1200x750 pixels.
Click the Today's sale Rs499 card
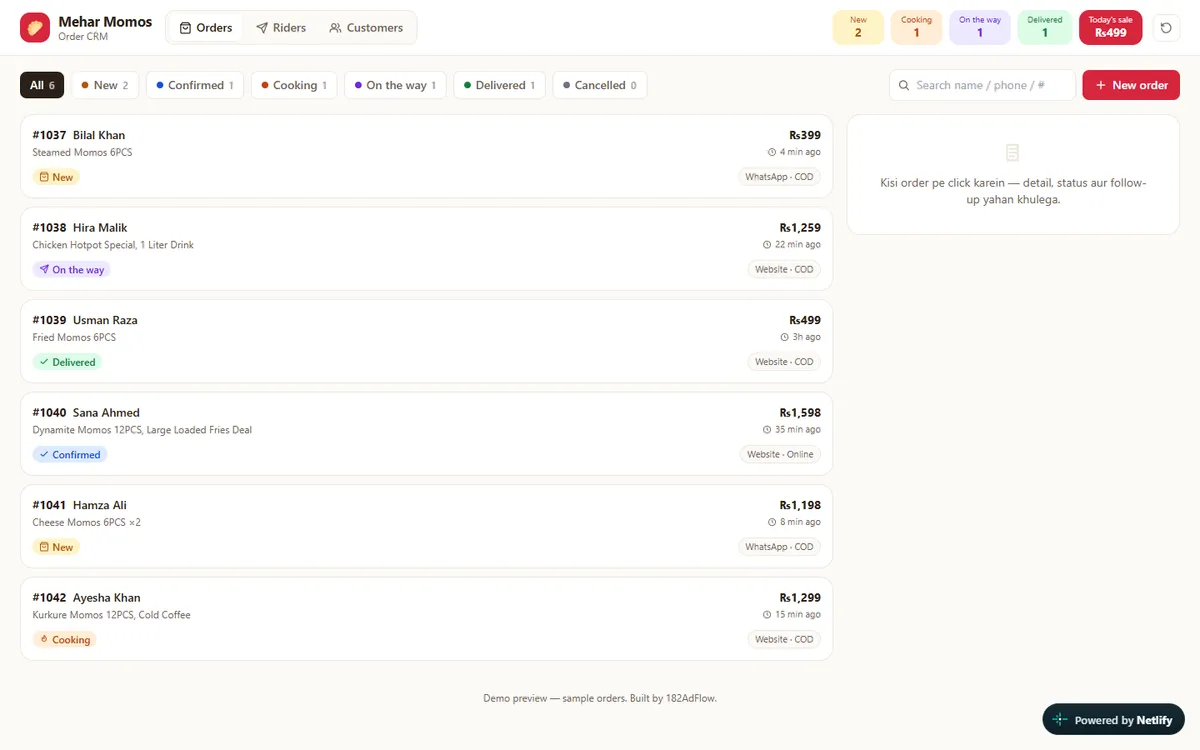pyautogui.click(x=1111, y=27)
